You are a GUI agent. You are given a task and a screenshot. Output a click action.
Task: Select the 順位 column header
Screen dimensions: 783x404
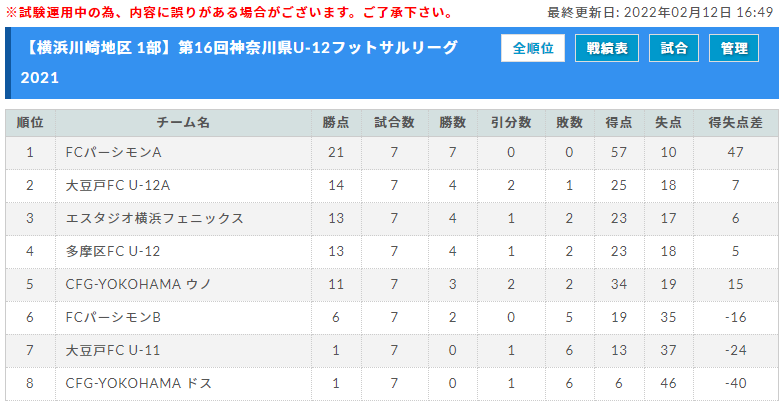coord(30,123)
